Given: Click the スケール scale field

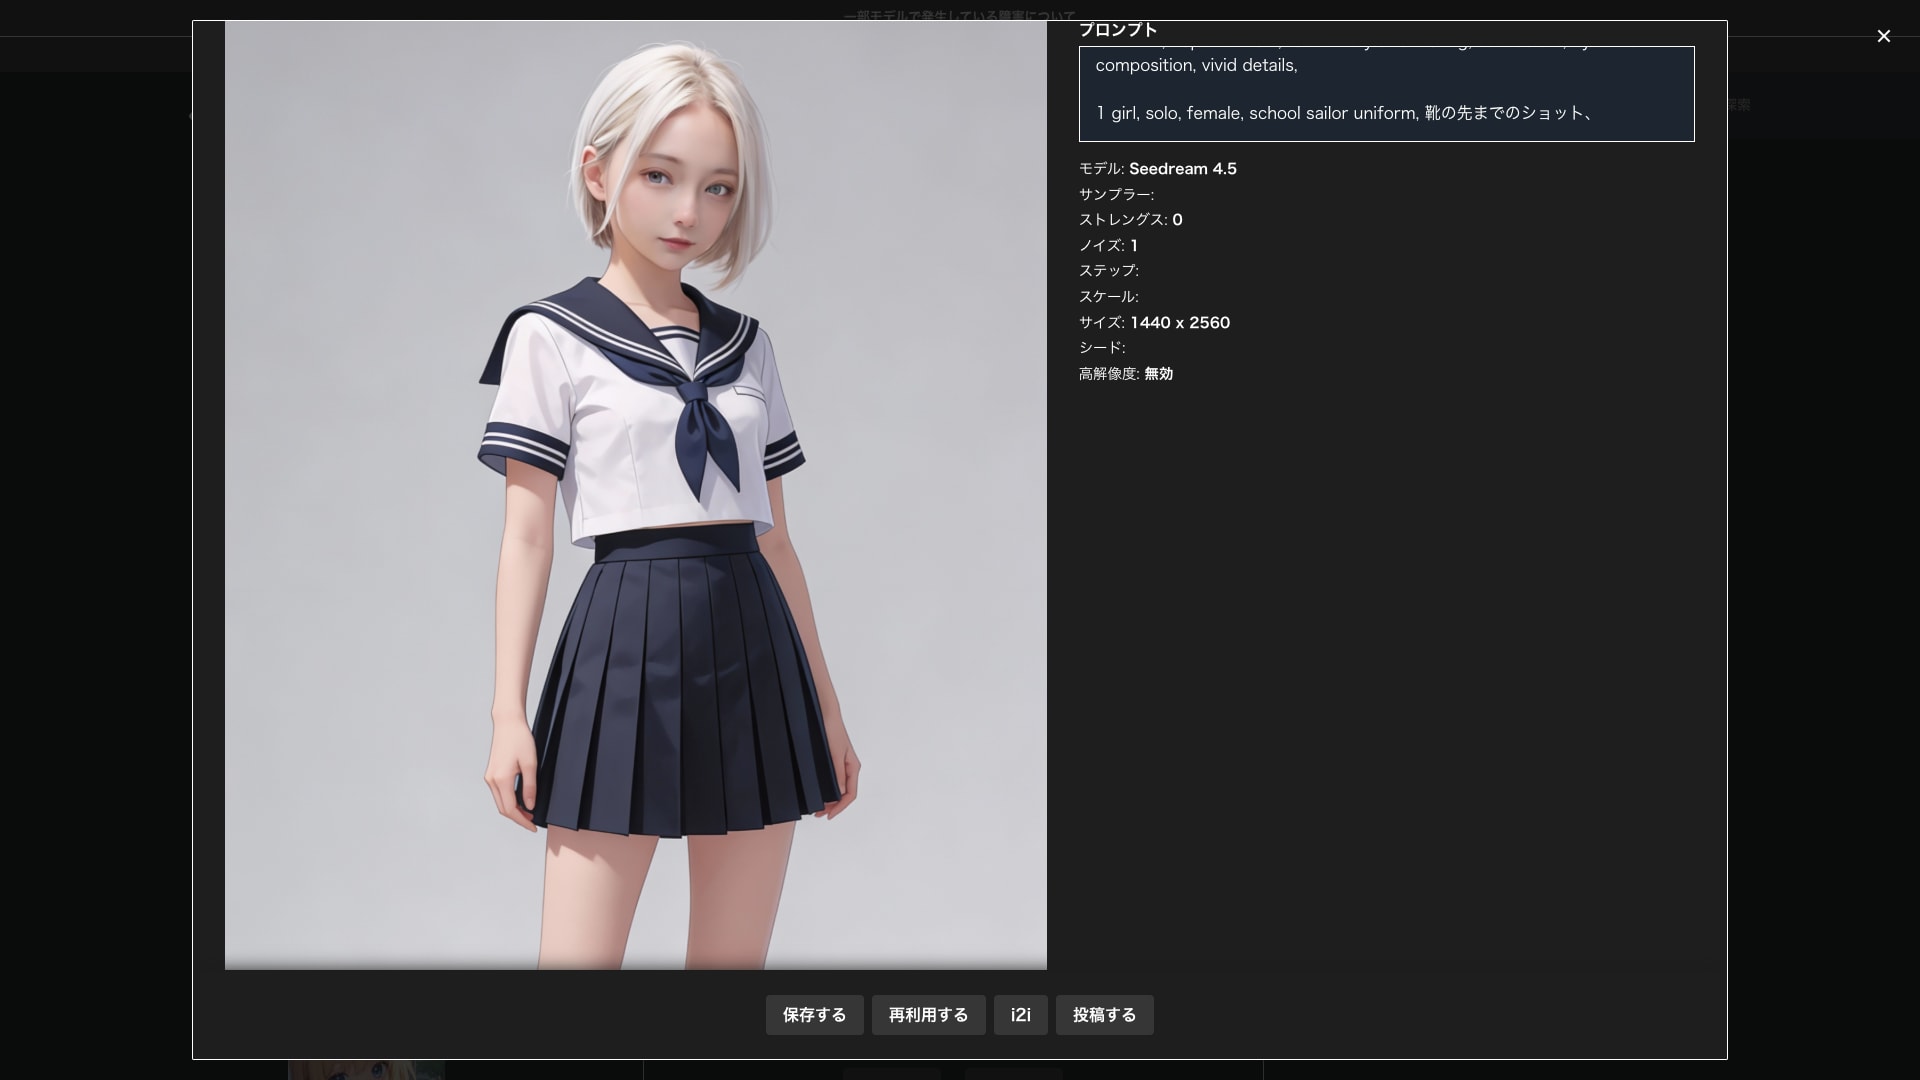Looking at the screenshot, I should (1109, 296).
